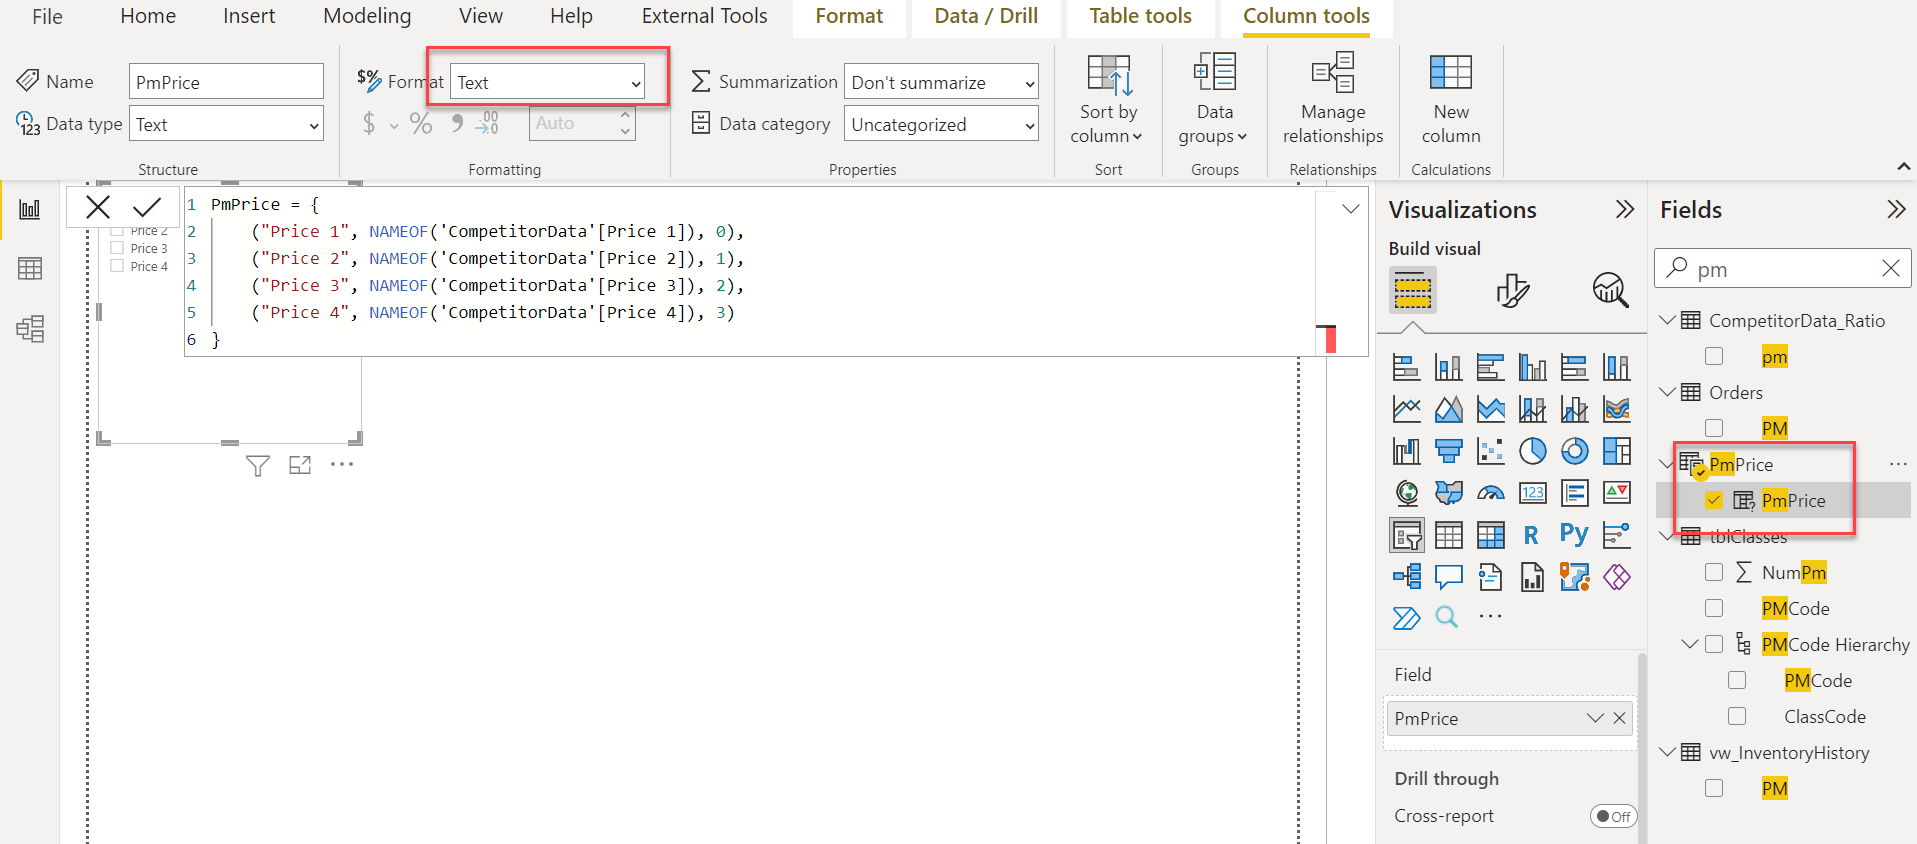
Task: Toggle the Cross-report switch
Action: coord(1613,816)
